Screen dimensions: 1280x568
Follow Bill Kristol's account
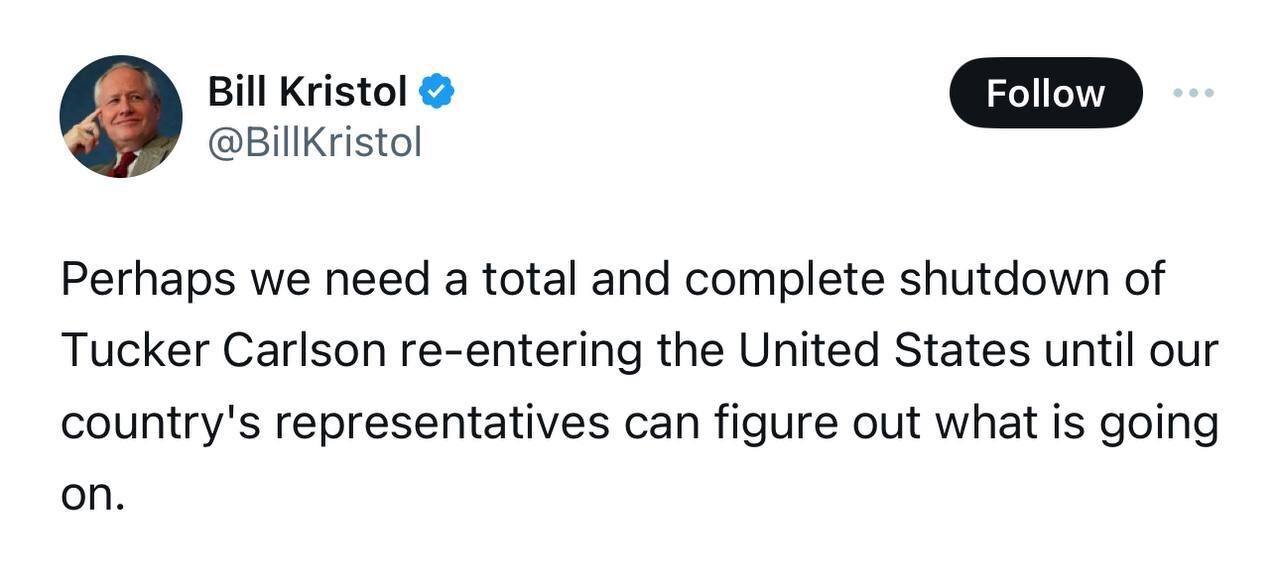point(1045,93)
